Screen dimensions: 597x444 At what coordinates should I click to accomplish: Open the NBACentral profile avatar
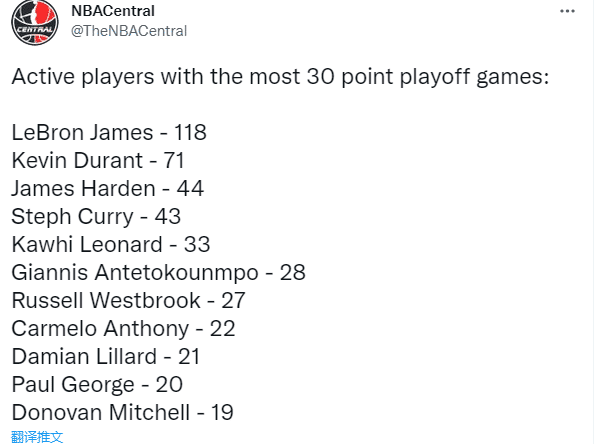click(35, 22)
